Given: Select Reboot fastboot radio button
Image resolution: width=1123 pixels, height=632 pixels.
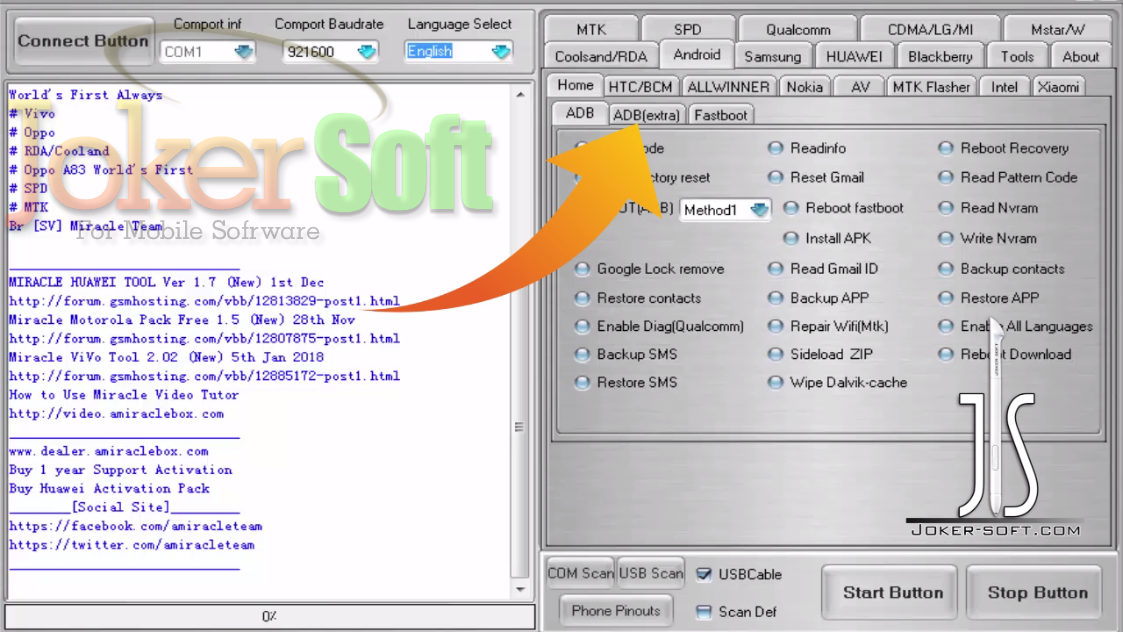Looking at the screenshot, I should [843, 208].
